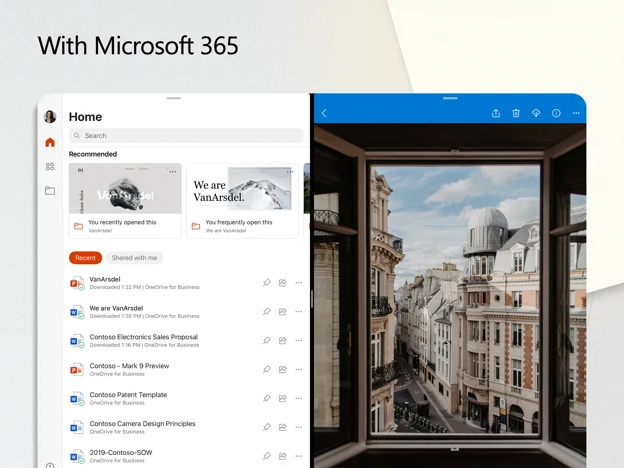This screenshot has height=468, width=624.
Task: Pin the VanArsdel file
Action: [x=267, y=283]
